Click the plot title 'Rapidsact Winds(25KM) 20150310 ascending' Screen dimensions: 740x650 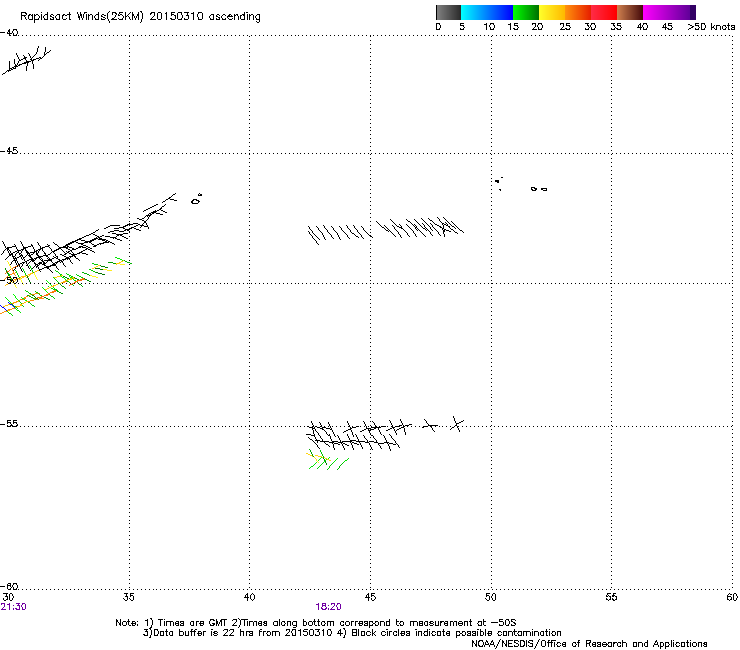click(140, 17)
